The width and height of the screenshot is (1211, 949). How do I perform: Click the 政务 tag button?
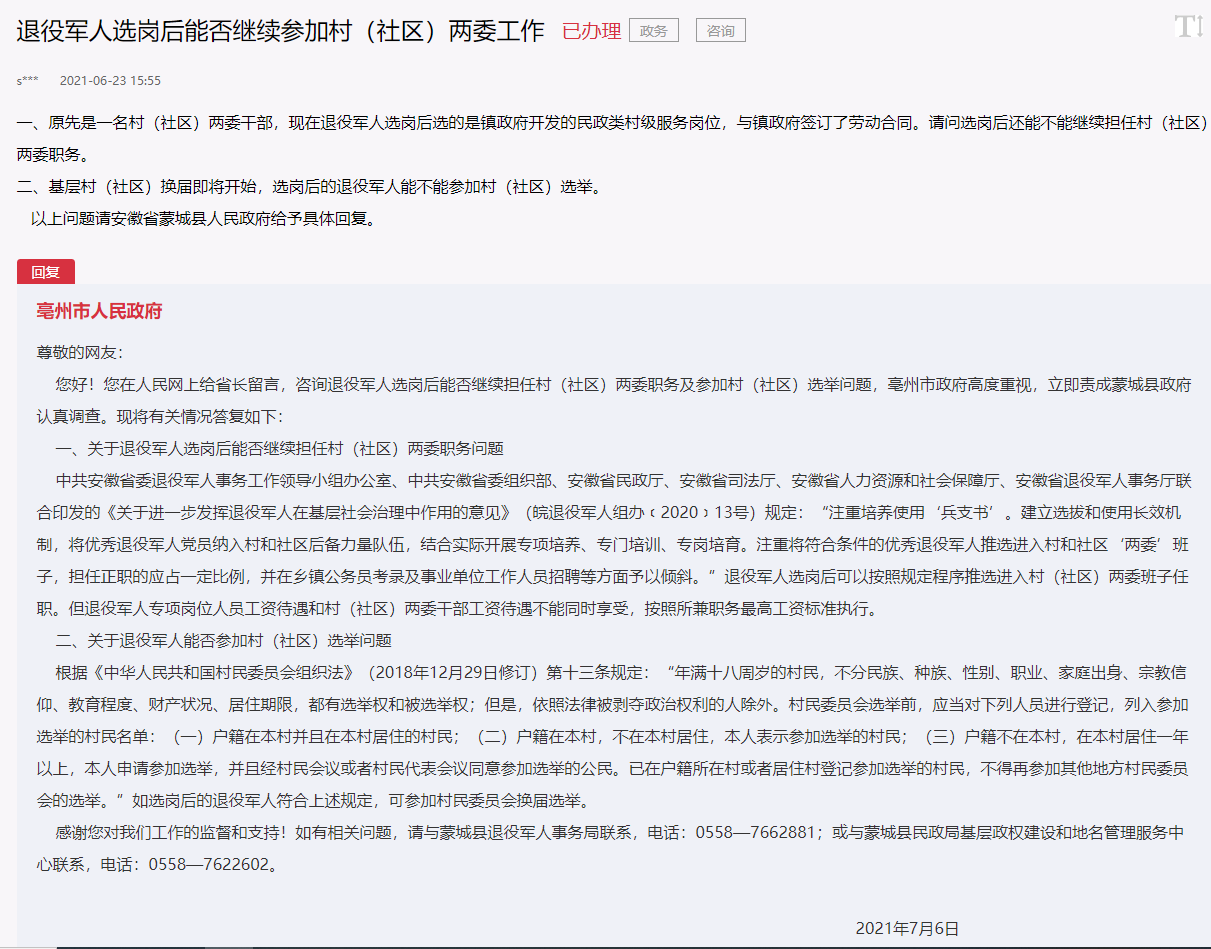click(x=654, y=31)
